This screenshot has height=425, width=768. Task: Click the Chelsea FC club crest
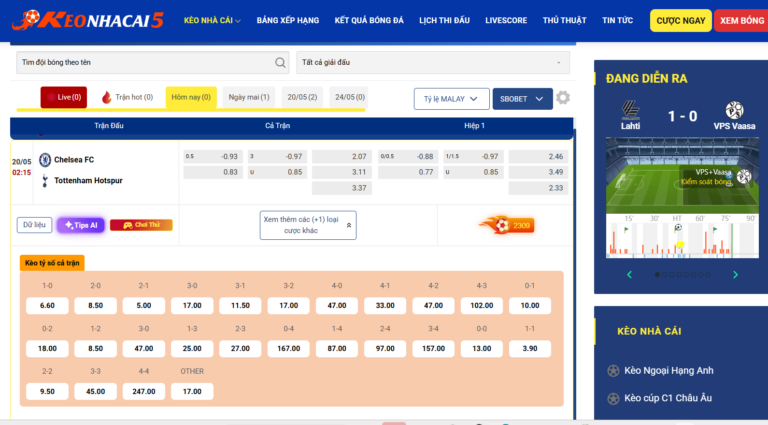(x=45, y=160)
